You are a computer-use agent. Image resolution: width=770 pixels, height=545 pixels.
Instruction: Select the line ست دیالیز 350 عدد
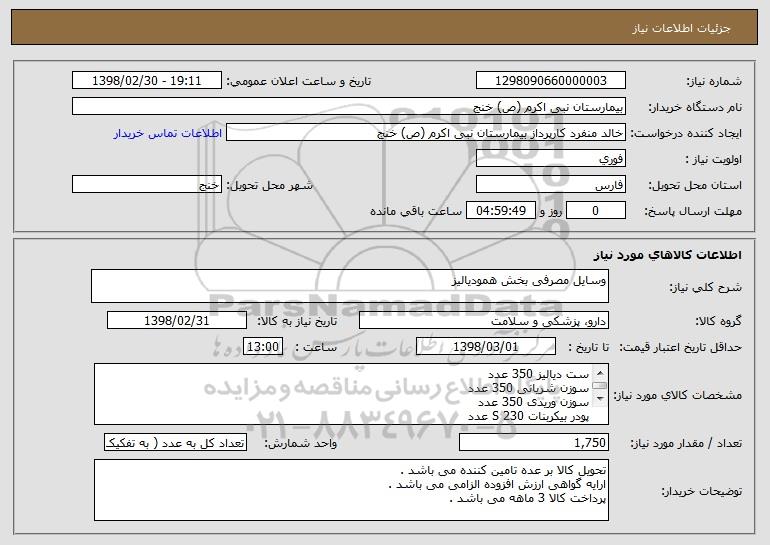click(538, 374)
